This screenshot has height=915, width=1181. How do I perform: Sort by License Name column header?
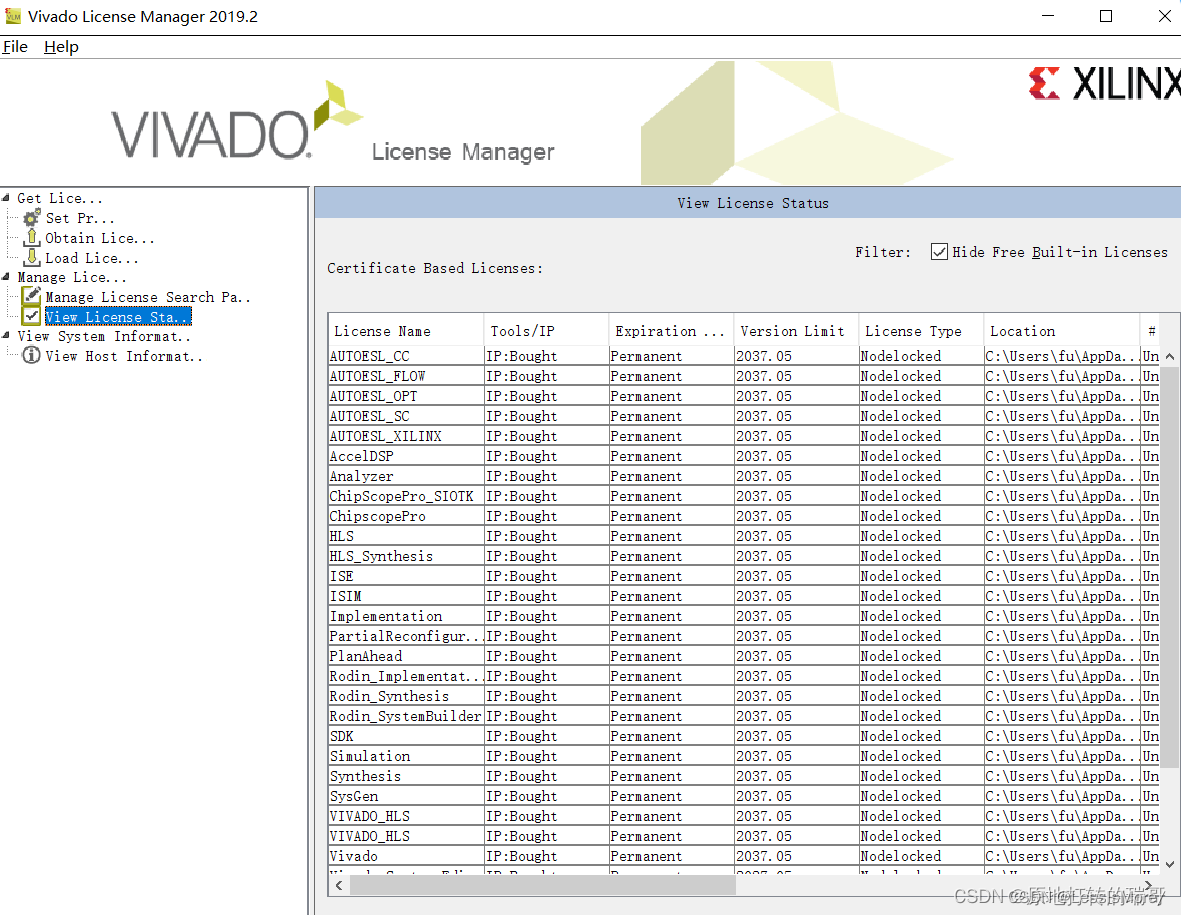point(406,331)
